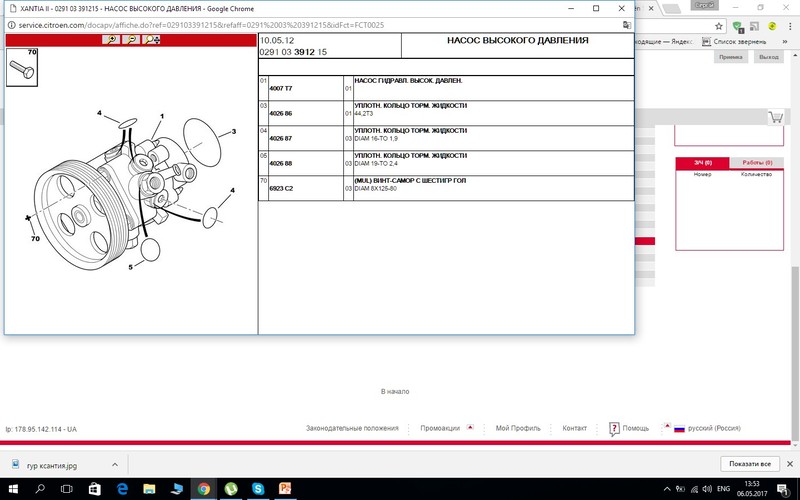Select the bolt thumbnail numbered 70
This screenshot has width=800, height=500.
(21, 67)
